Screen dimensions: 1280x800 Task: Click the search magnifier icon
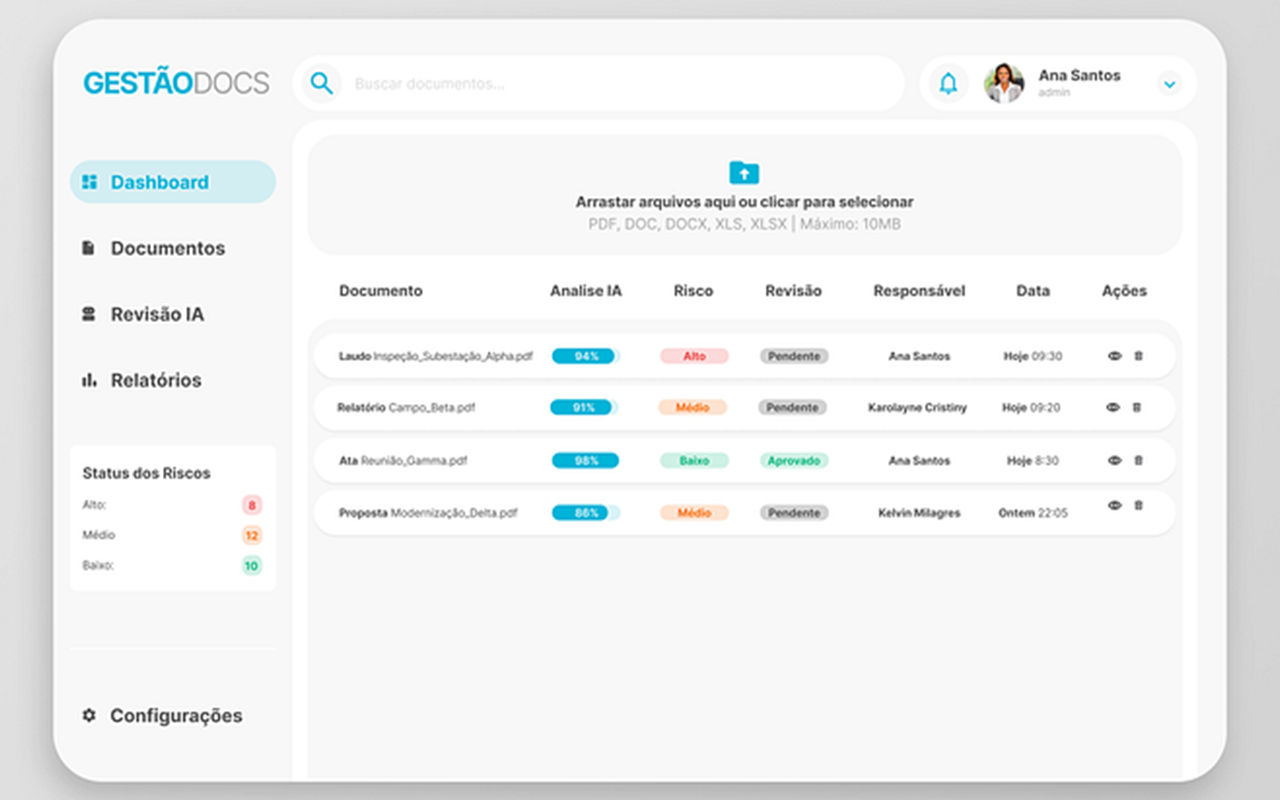[x=320, y=83]
